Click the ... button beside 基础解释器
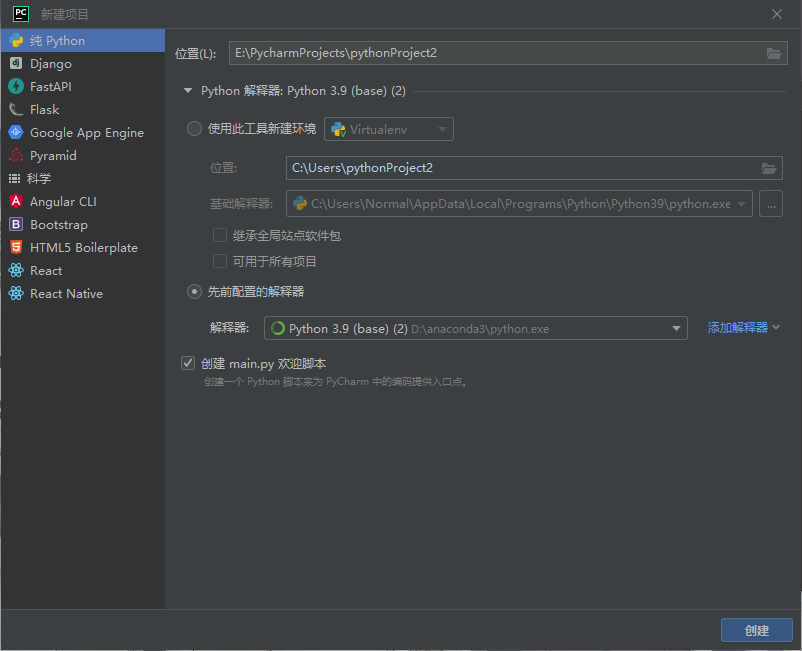The height and width of the screenshot is (651, 802). pyautogui.click(x=771, y=204)
